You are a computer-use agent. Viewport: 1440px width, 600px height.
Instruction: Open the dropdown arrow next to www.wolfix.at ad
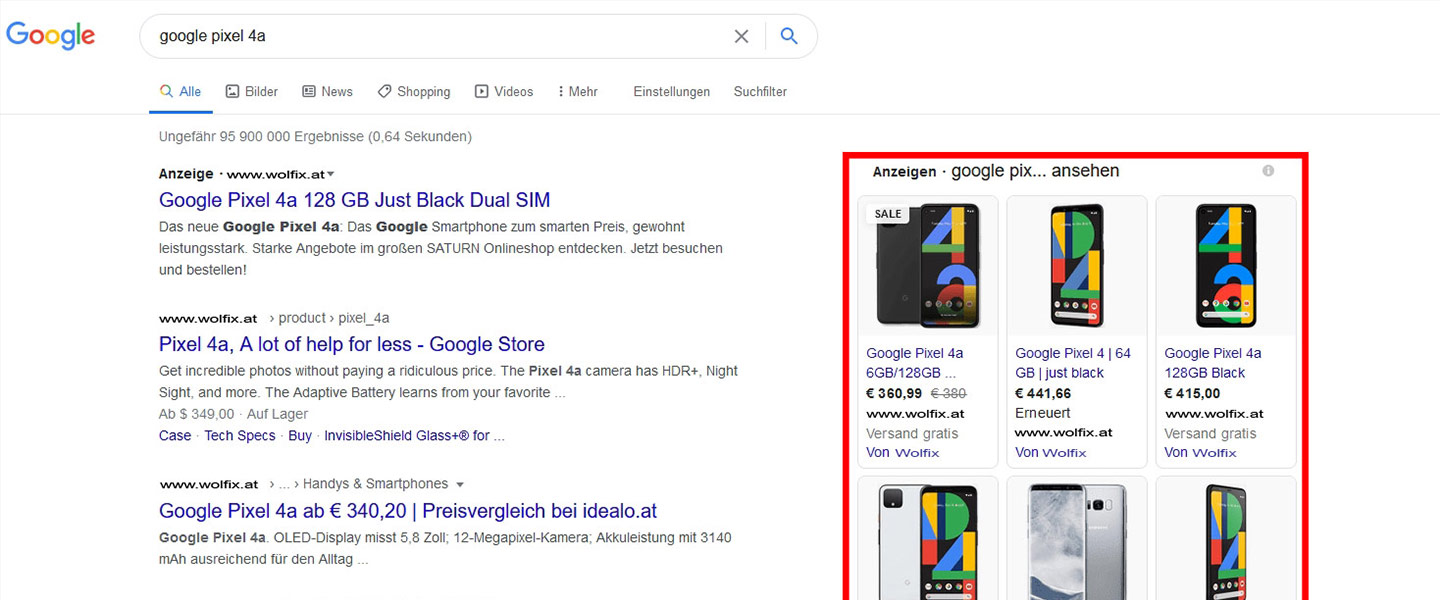pyautogui.click(x=330, y=173)
